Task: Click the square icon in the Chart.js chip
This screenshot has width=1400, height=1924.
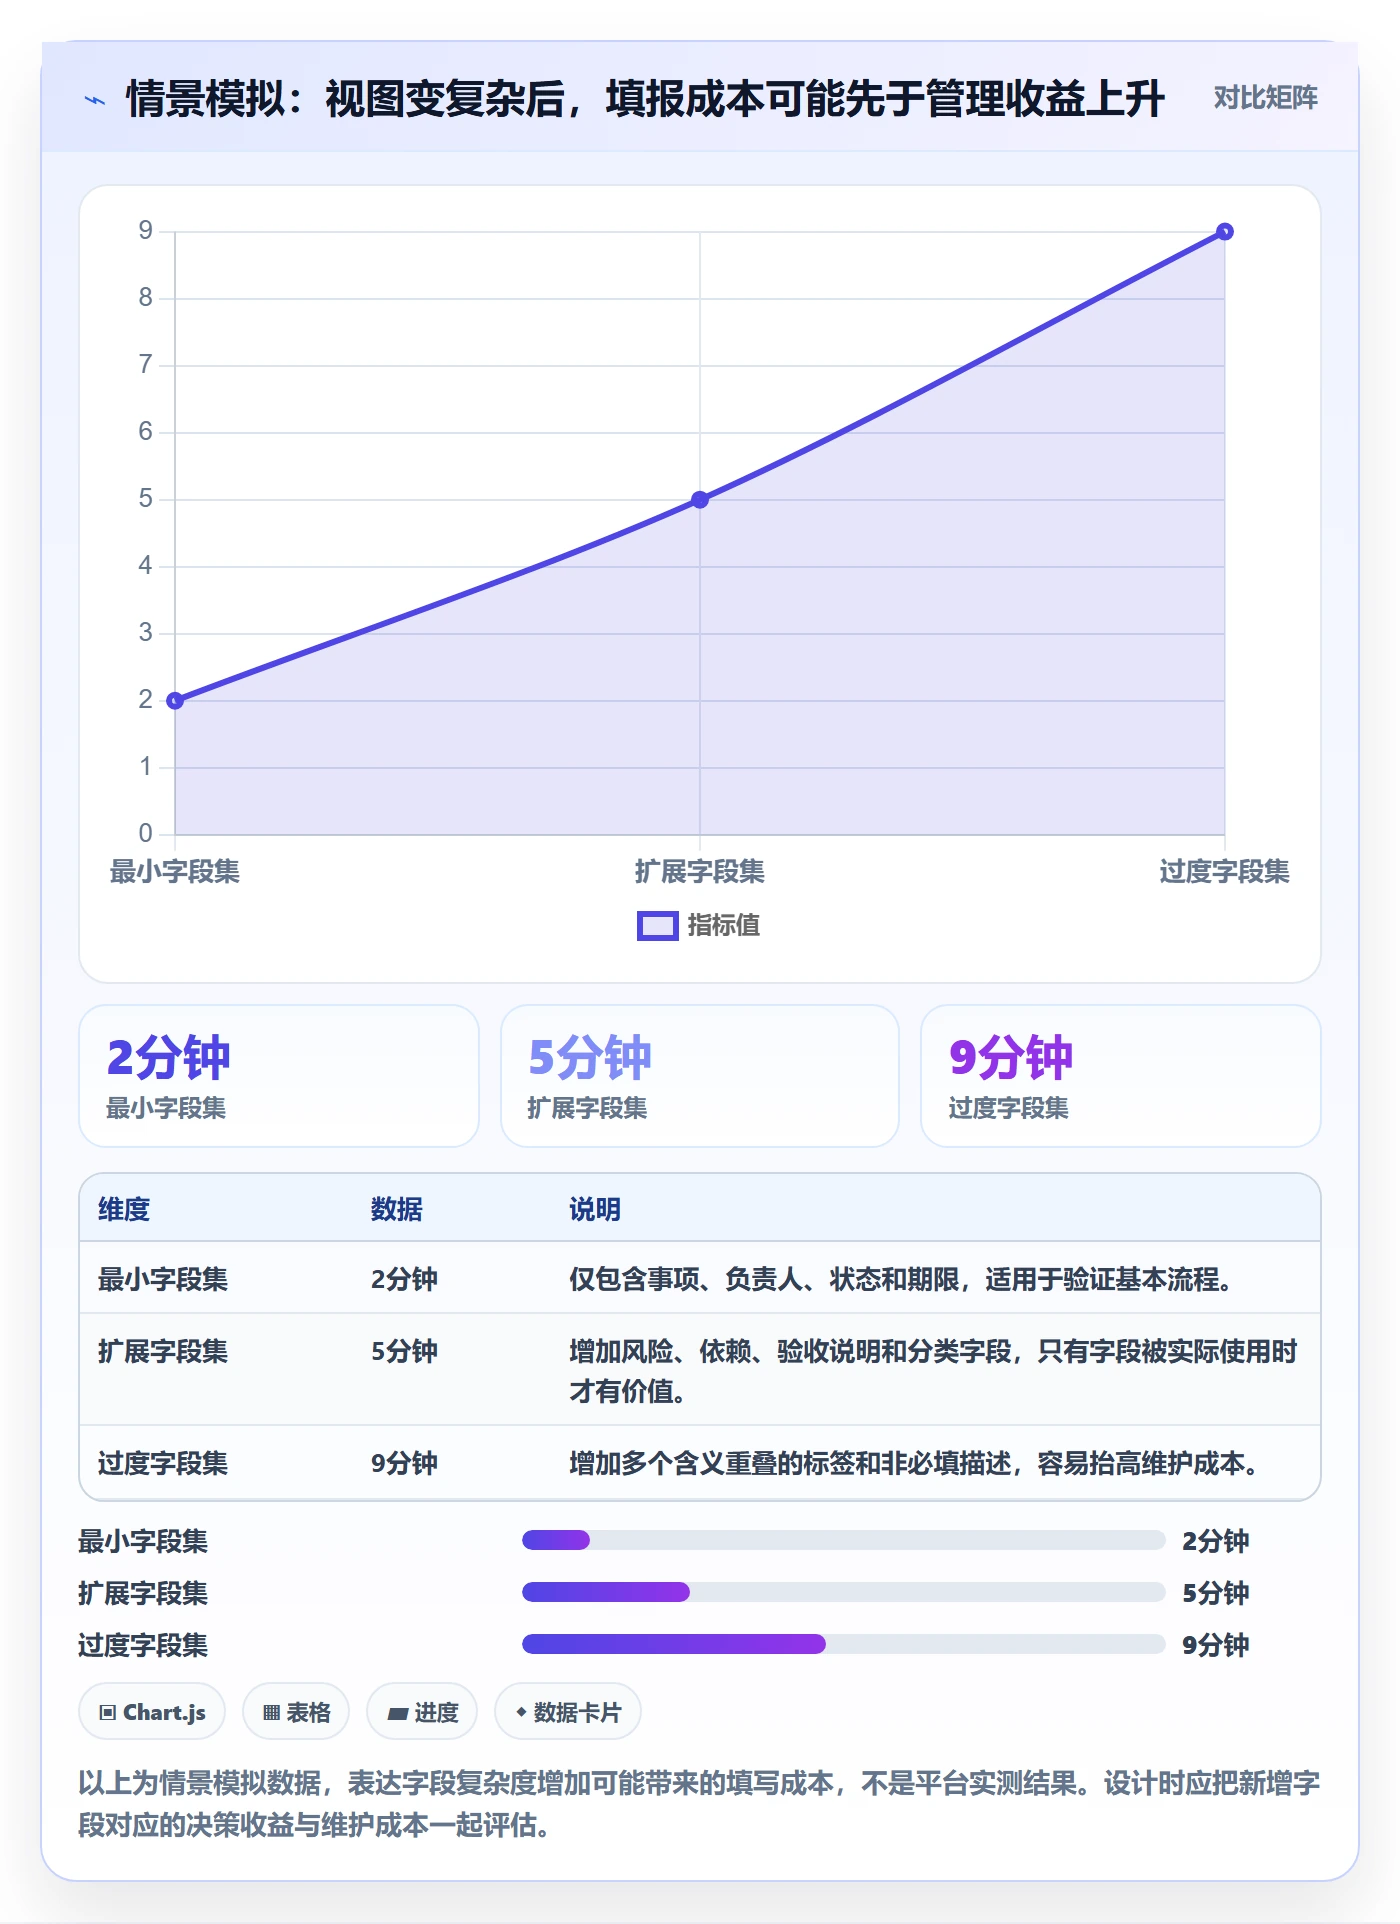Action: point(108,1713)
